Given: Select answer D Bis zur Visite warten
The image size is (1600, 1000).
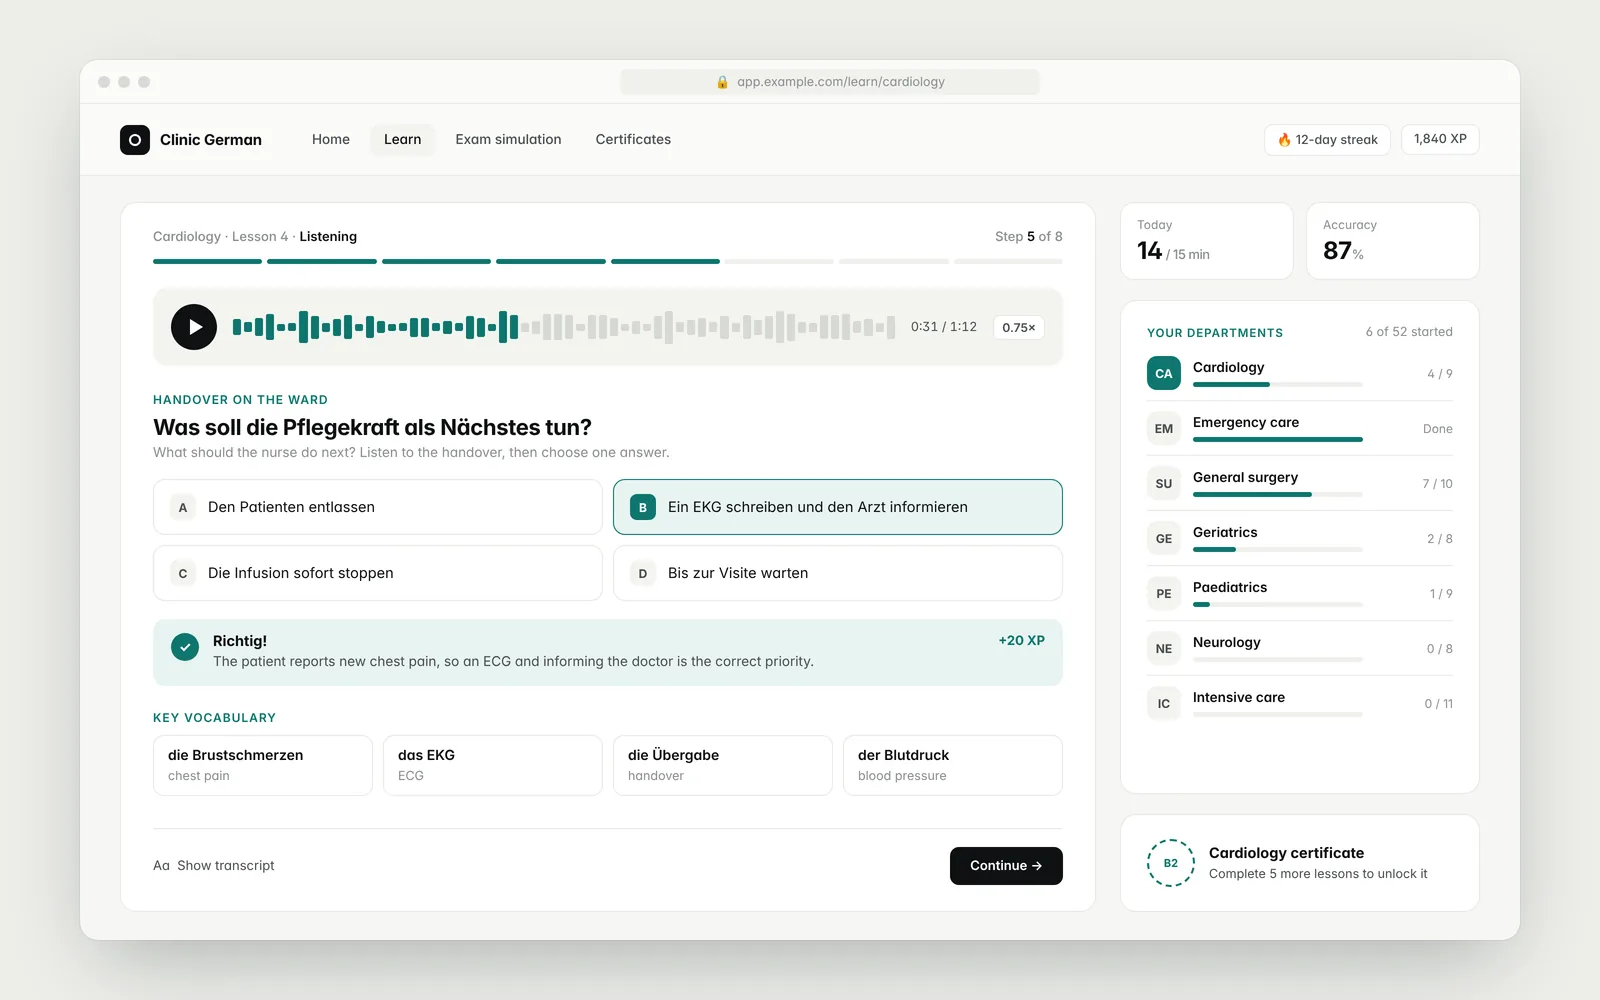Looking at the screenshot, I should point(838,573).
